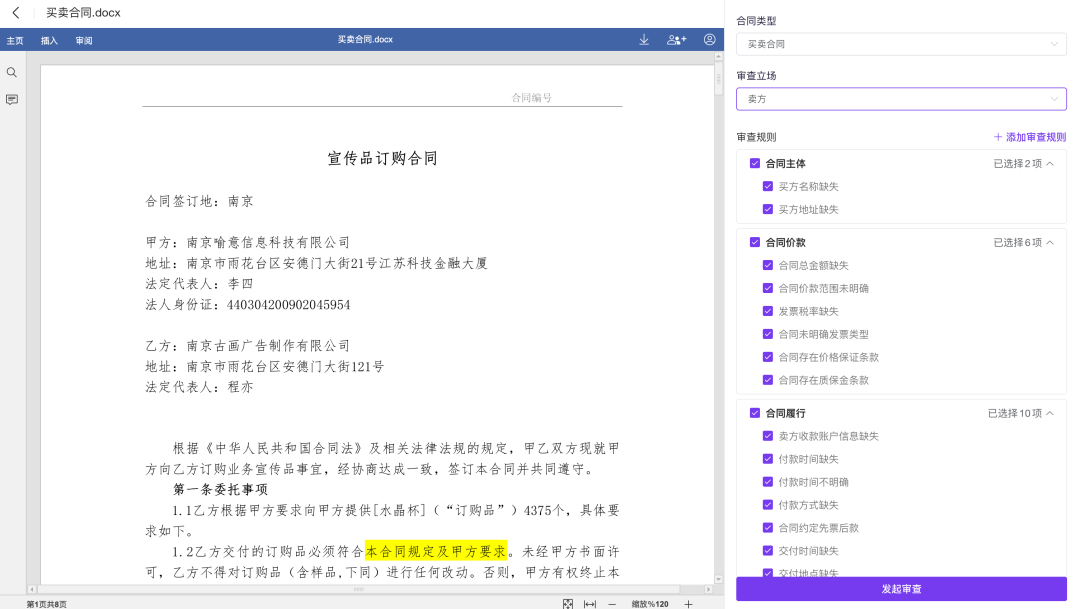1080x609 pixels.
Task: Toggle the 合同履行 rule group checkbox
Action: coord(753,412)
